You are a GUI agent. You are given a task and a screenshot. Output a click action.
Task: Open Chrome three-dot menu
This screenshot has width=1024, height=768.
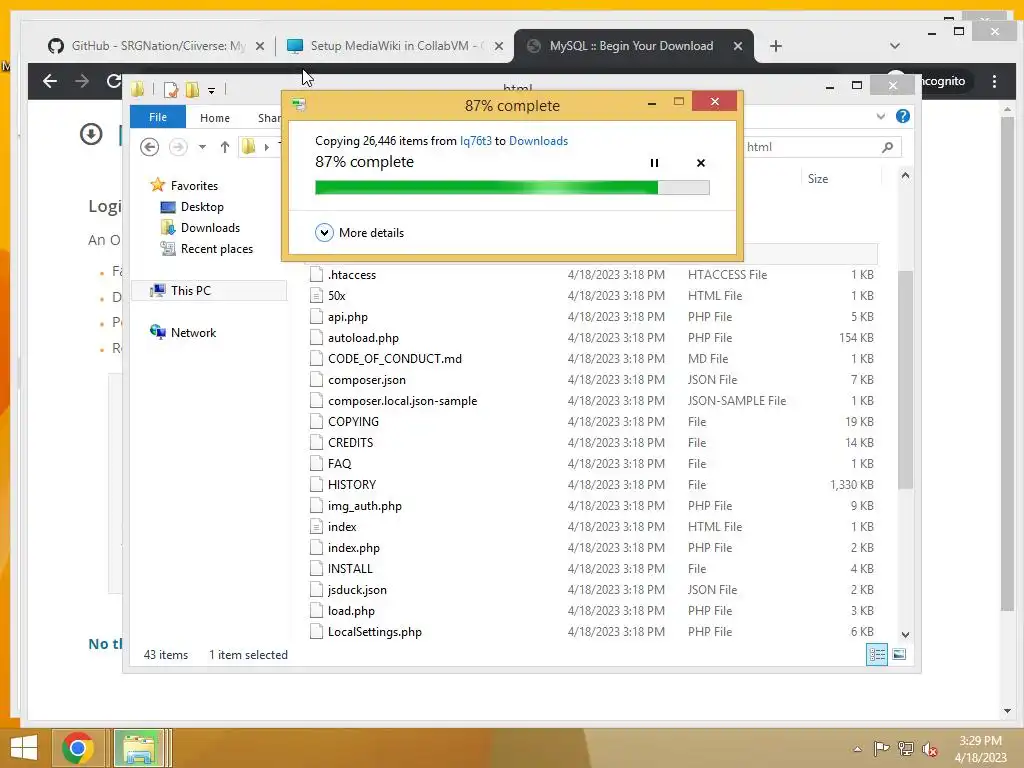pyautogui.click(x=994, y=81)
